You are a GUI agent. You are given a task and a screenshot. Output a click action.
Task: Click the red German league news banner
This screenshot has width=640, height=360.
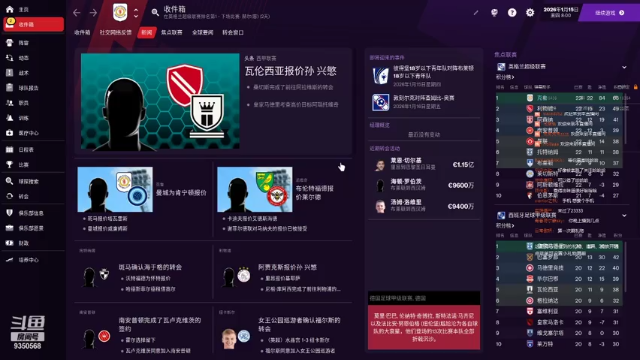point(424,327)
